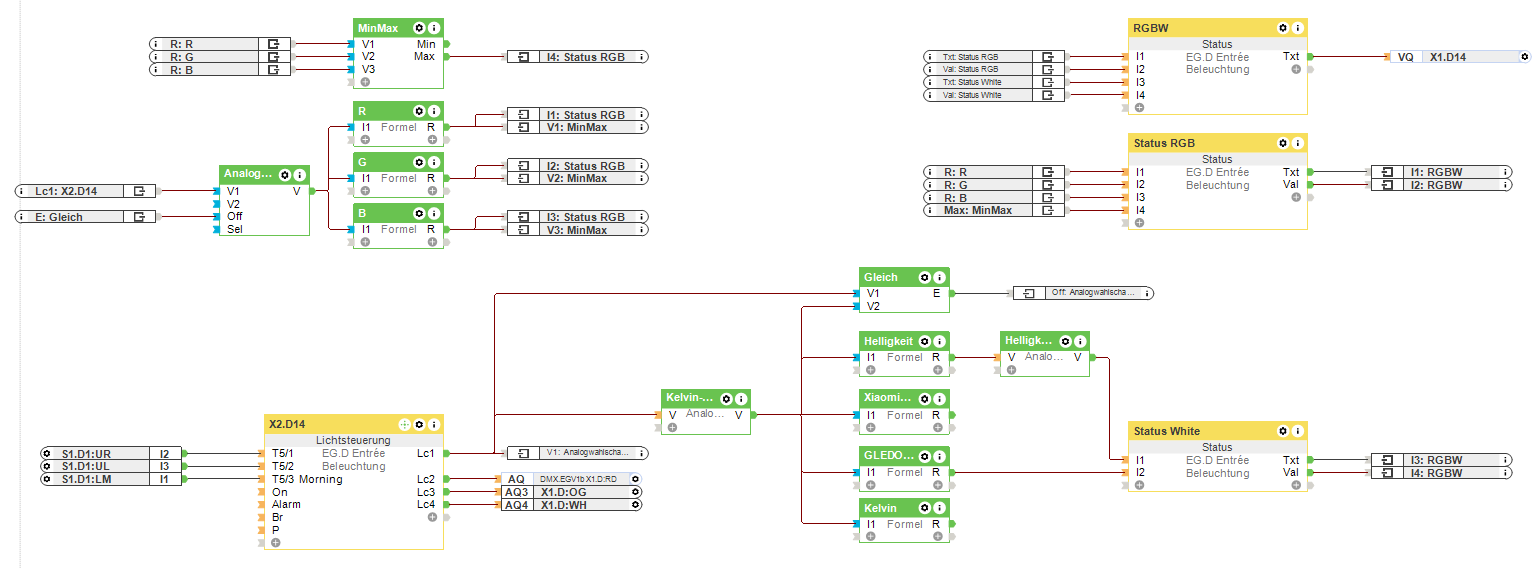The image size is (1533, 568).
Task: Click info icon on Helligkeit formula block
Action: (x=940, y=342)
